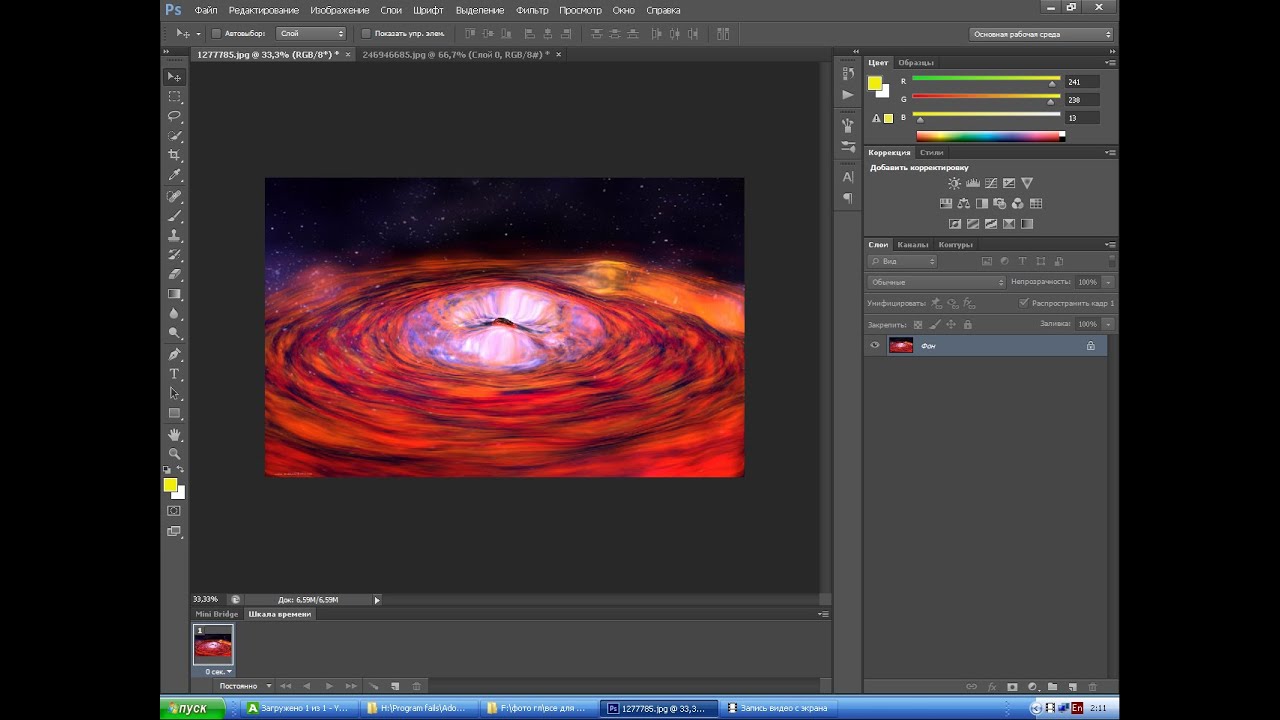Screen dimensions: 1280x720
Task: Enable Показать упр. элем. checkbox
Action: tap(366, 33)
